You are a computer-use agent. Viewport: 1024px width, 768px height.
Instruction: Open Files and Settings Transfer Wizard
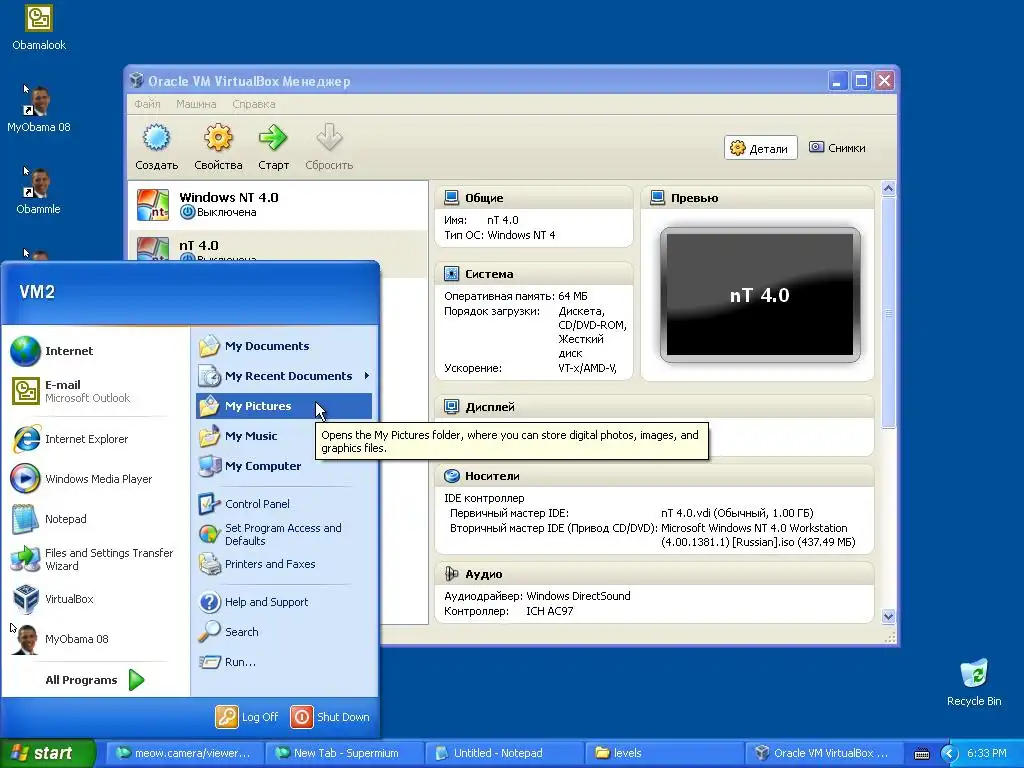(x=96, y=559)
